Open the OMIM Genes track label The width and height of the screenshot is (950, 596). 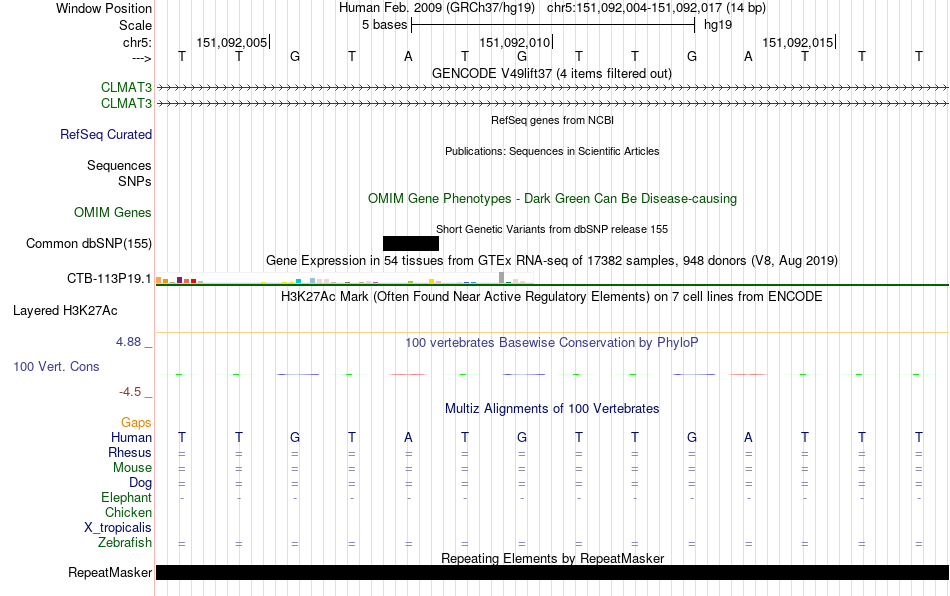(x=113, y=213)
